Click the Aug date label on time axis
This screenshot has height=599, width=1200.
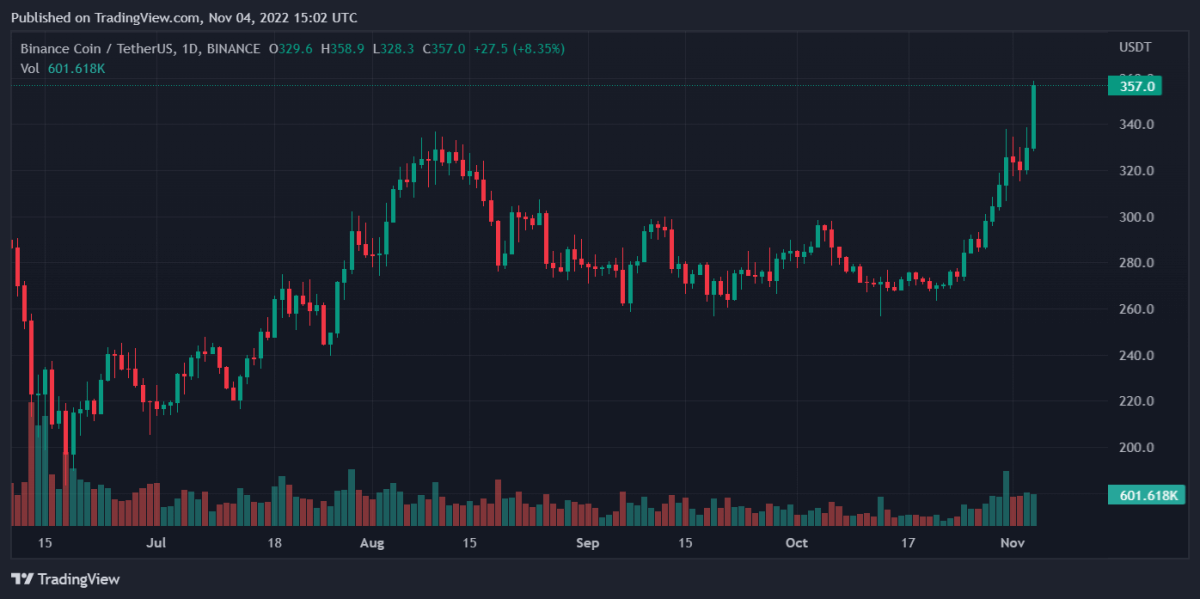[x=371, y=544]
